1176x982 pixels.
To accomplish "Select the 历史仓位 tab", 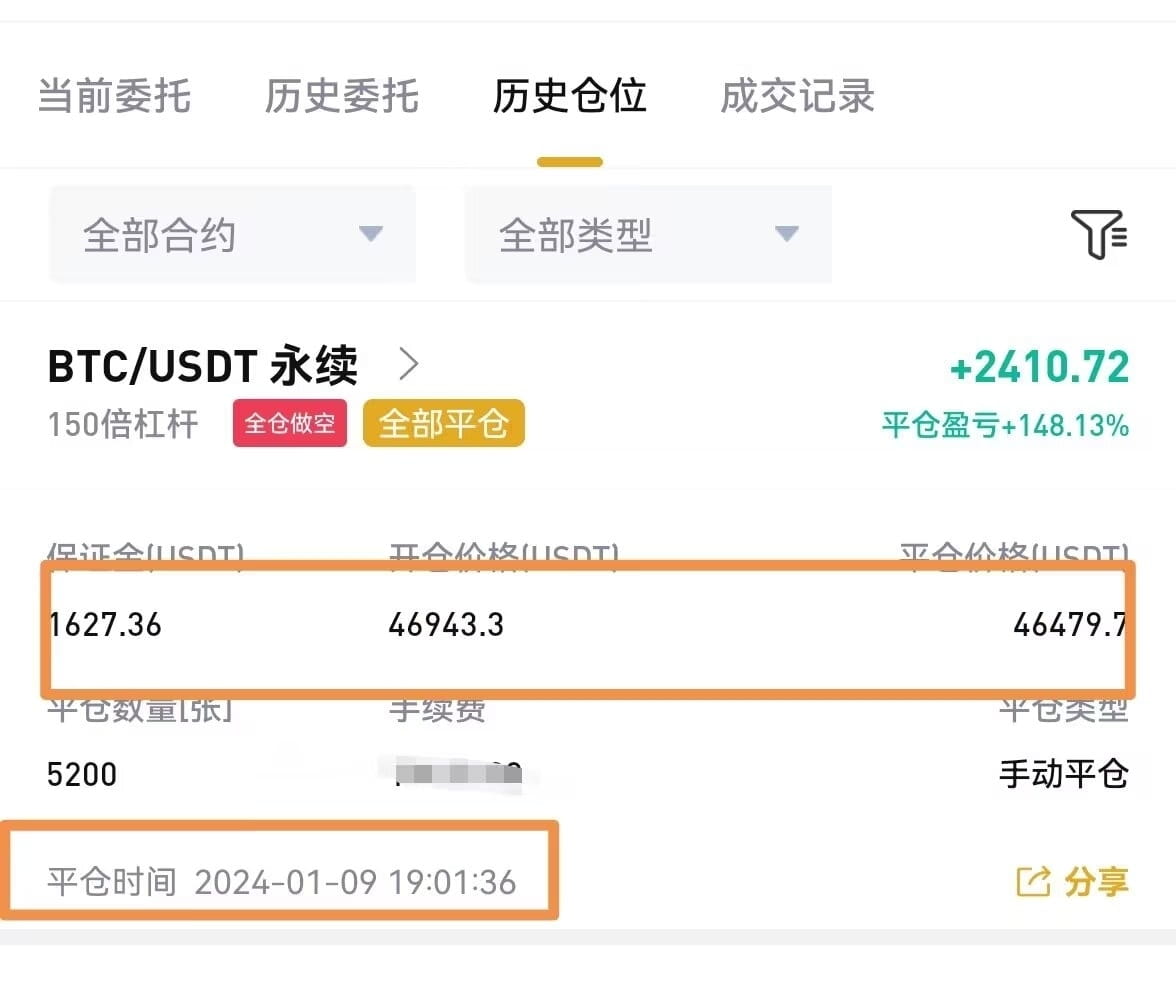I will [569, 96].
